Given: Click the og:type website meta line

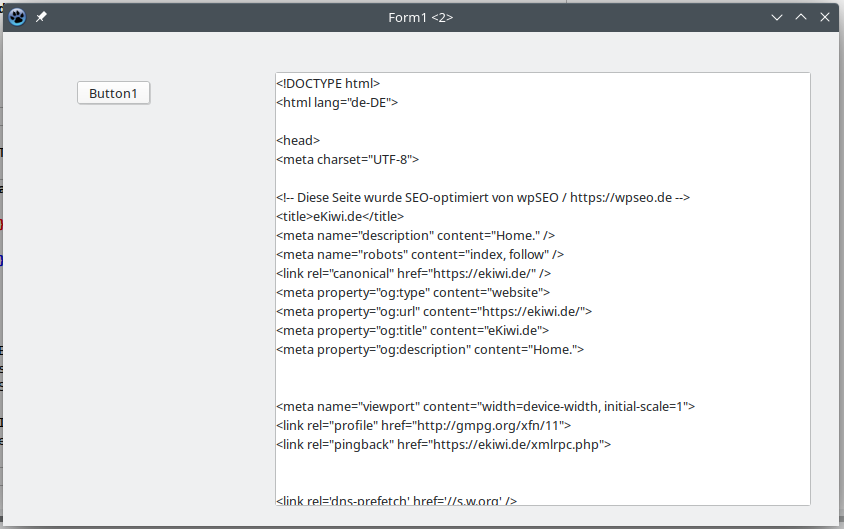Looking at the screenshot, I should click(x=413, y=293).
